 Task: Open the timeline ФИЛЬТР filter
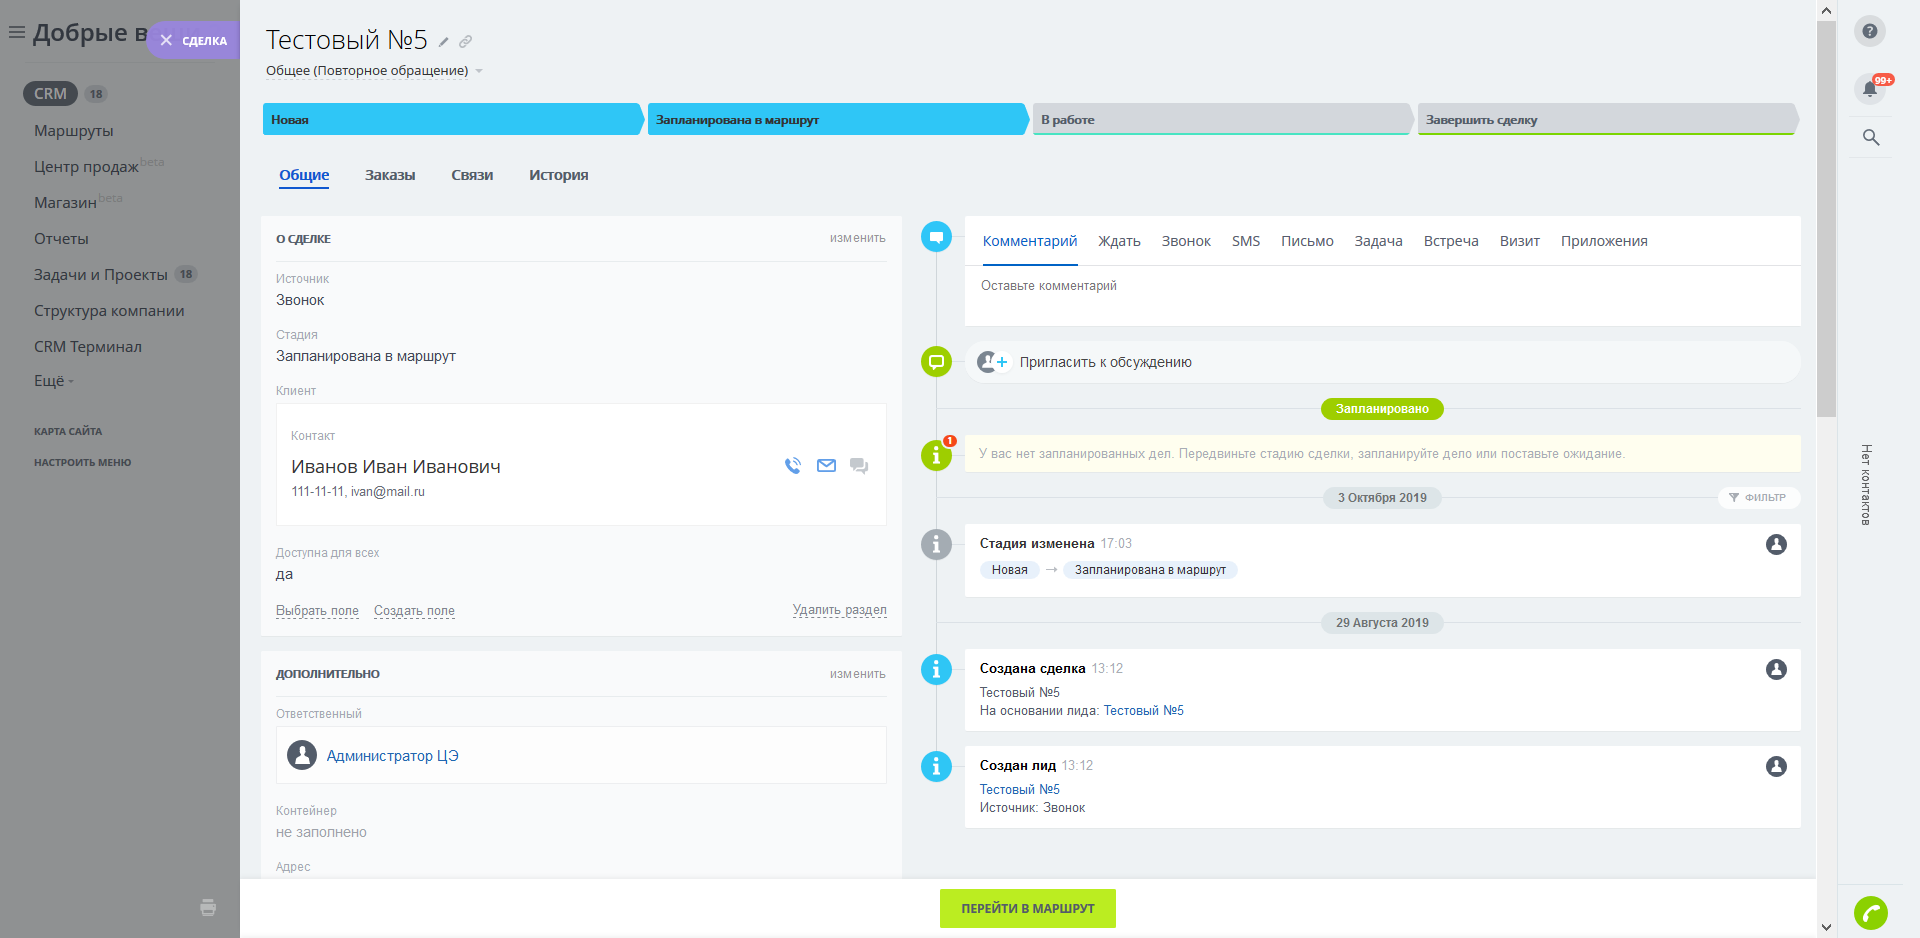tap(1758, 497)
